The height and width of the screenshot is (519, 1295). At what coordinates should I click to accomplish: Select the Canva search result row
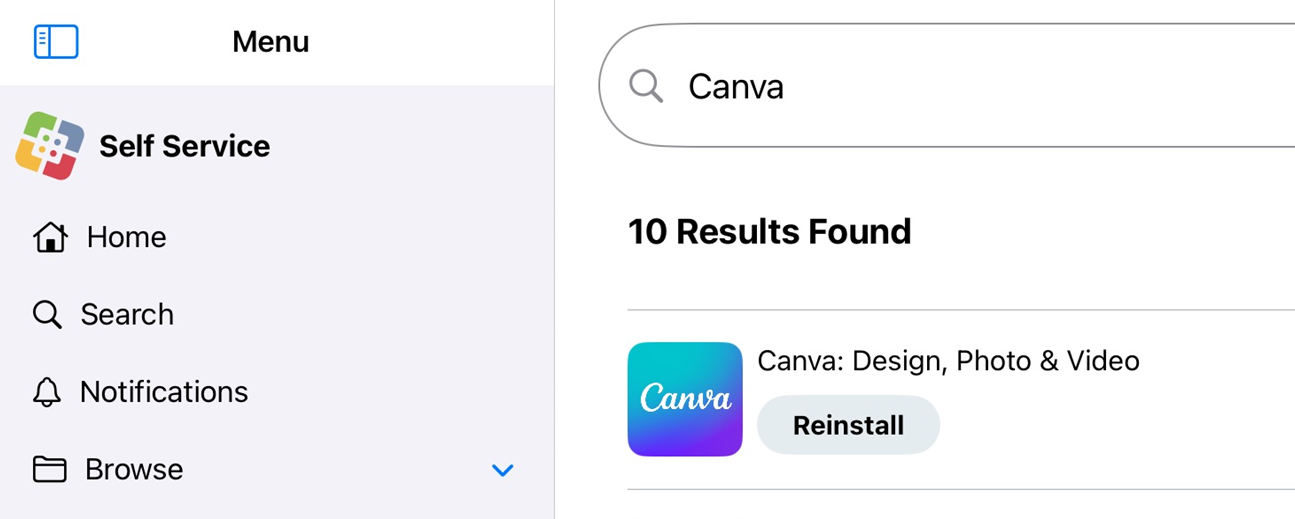961,400
